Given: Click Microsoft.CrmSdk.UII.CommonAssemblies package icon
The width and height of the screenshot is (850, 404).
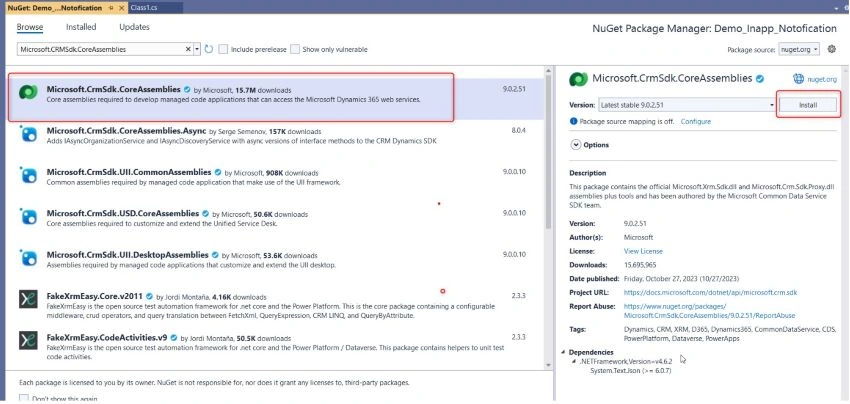Looking at the screenshot, I should 28,175.
